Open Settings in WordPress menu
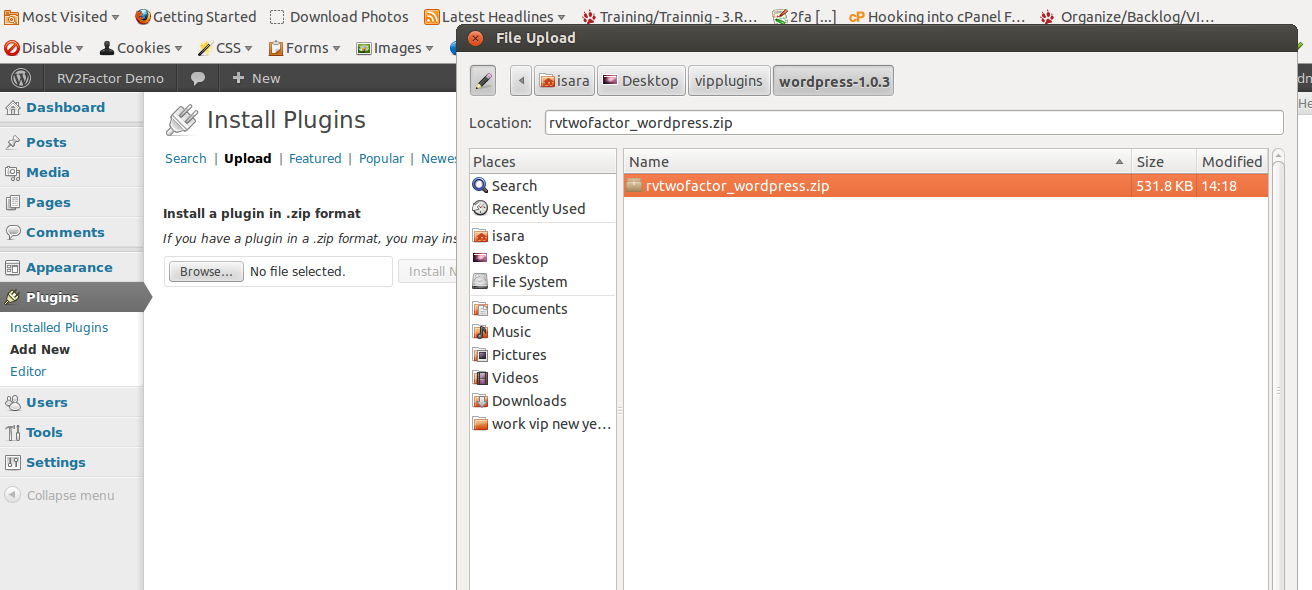Screen dimensions: 1312x590 (71, 462)
